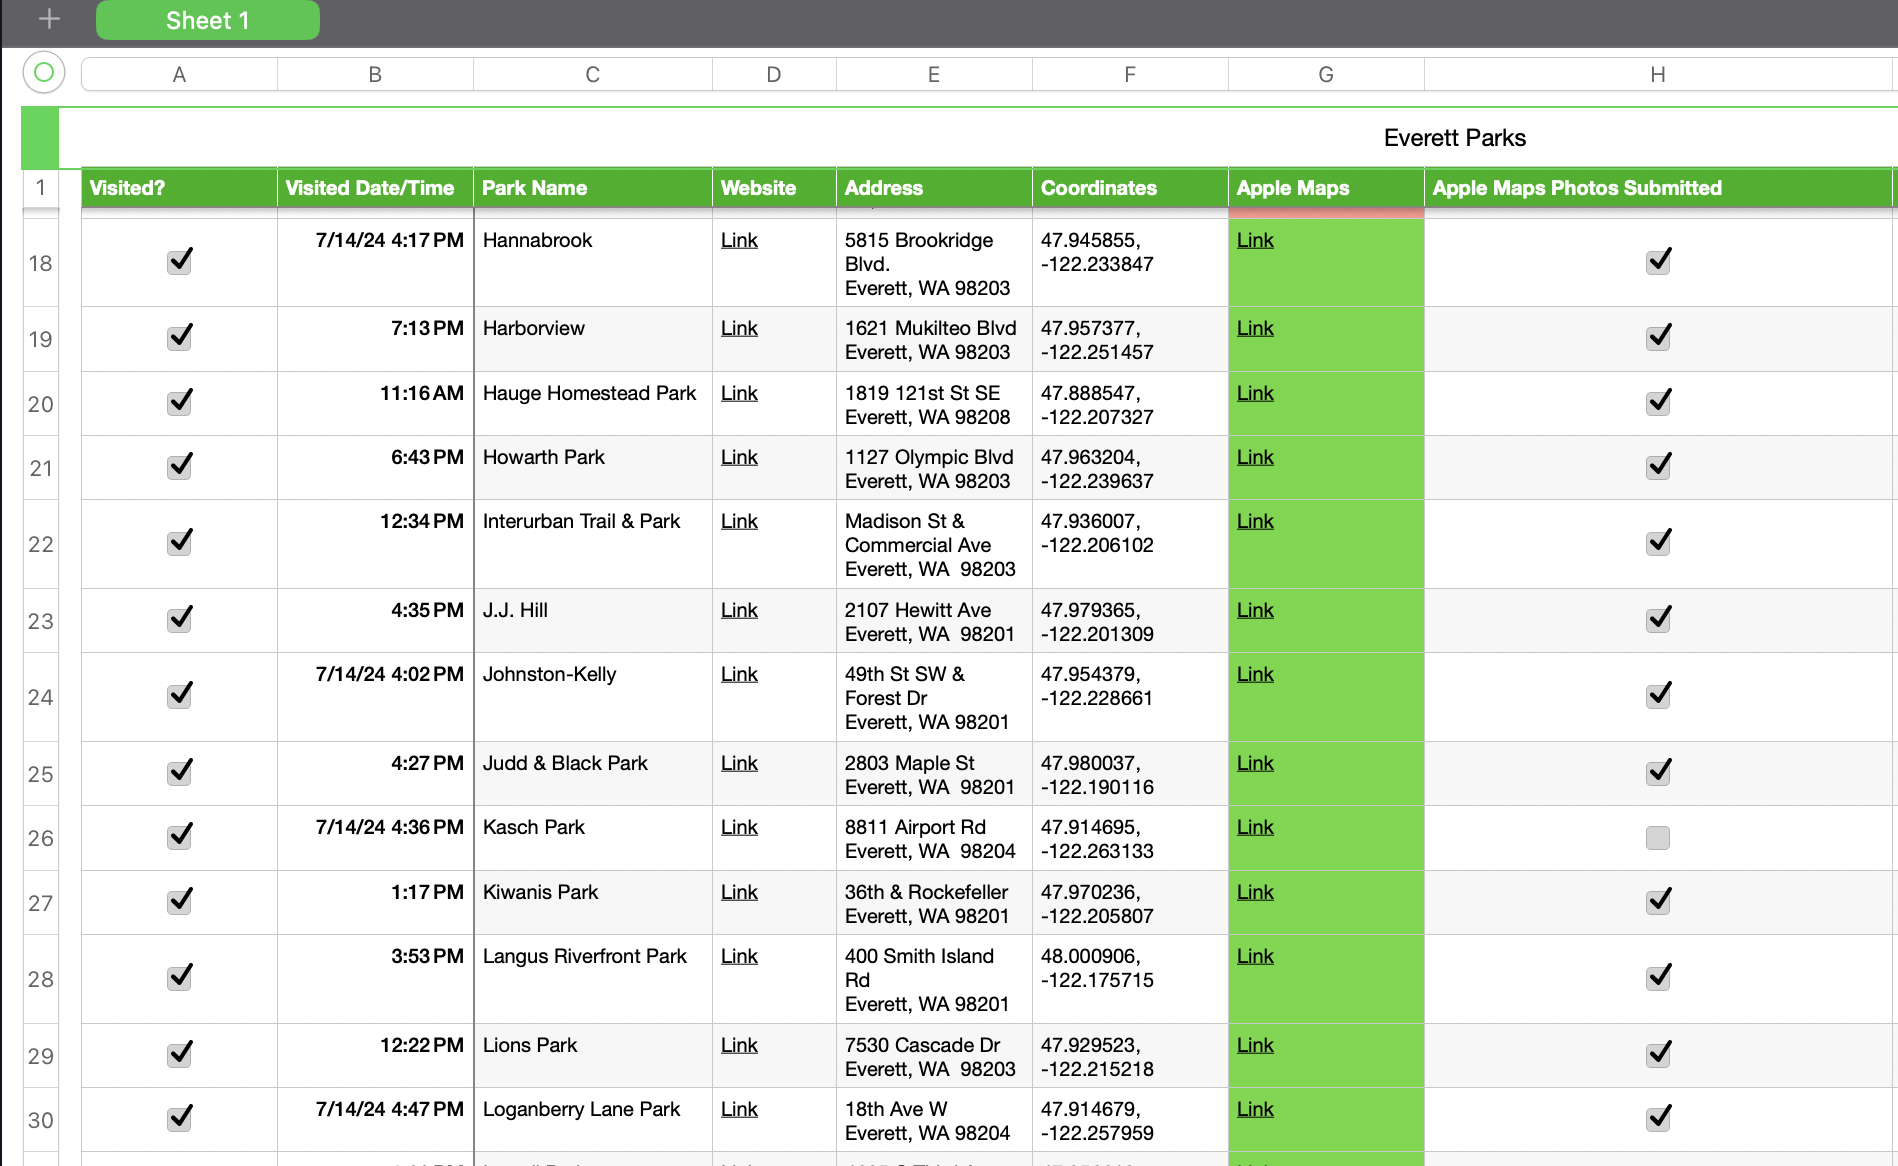
Task: Select the Sheet 1 tab
Action: [206, 19]
